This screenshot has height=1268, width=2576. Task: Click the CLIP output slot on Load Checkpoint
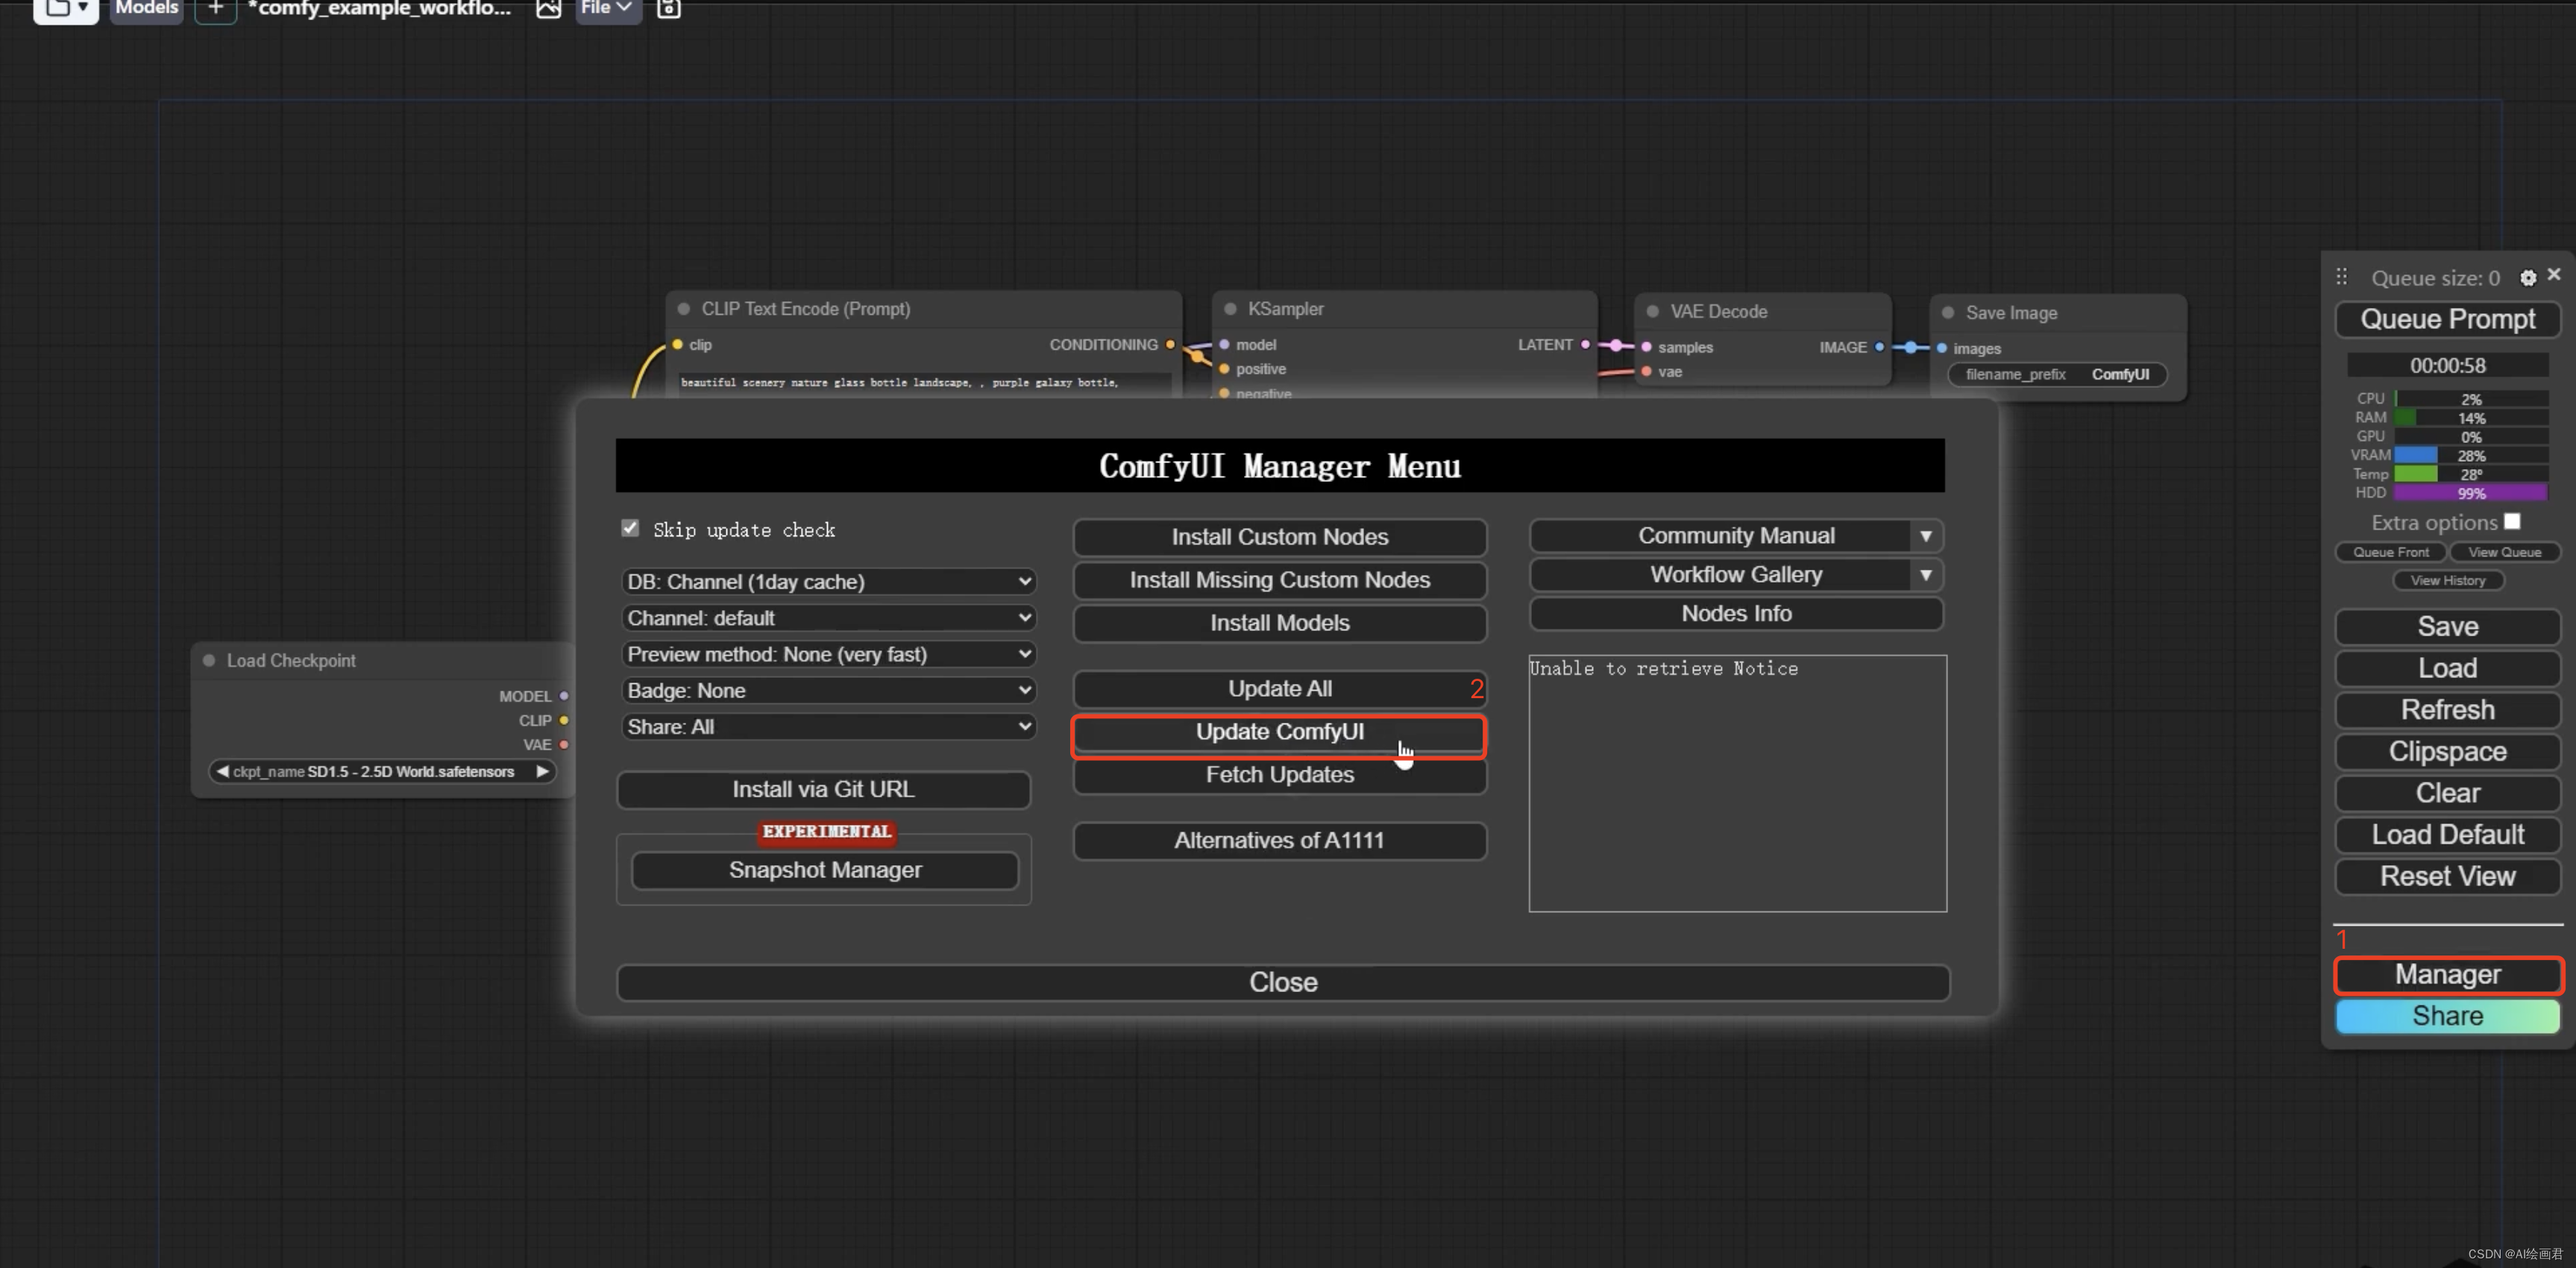point(564,720)
